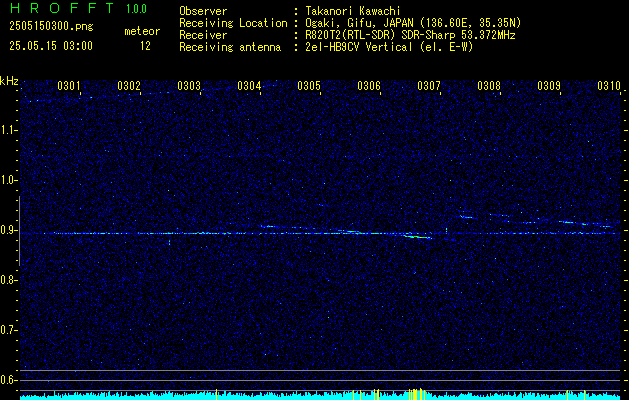Screen dimensions: 629x400
Task: Click the 0307 time marker
Action: coord(429,86)
